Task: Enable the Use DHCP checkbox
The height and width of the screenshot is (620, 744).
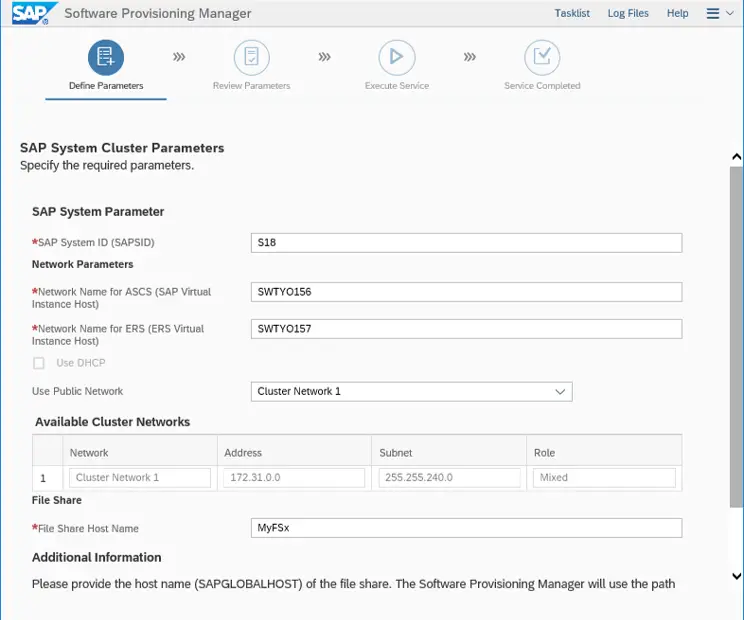Action: click(x=39, y=363)
